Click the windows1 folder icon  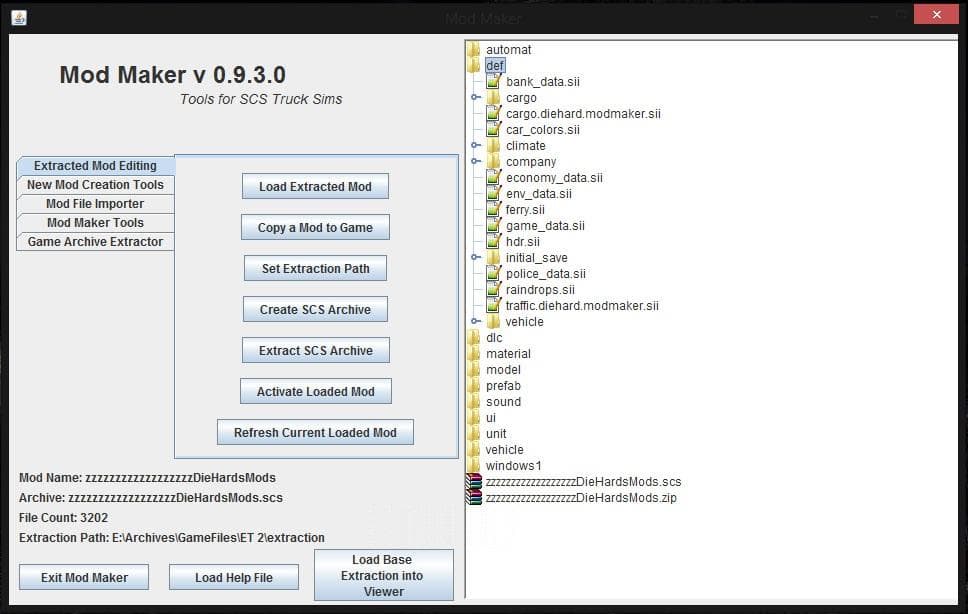coord(474,466)
